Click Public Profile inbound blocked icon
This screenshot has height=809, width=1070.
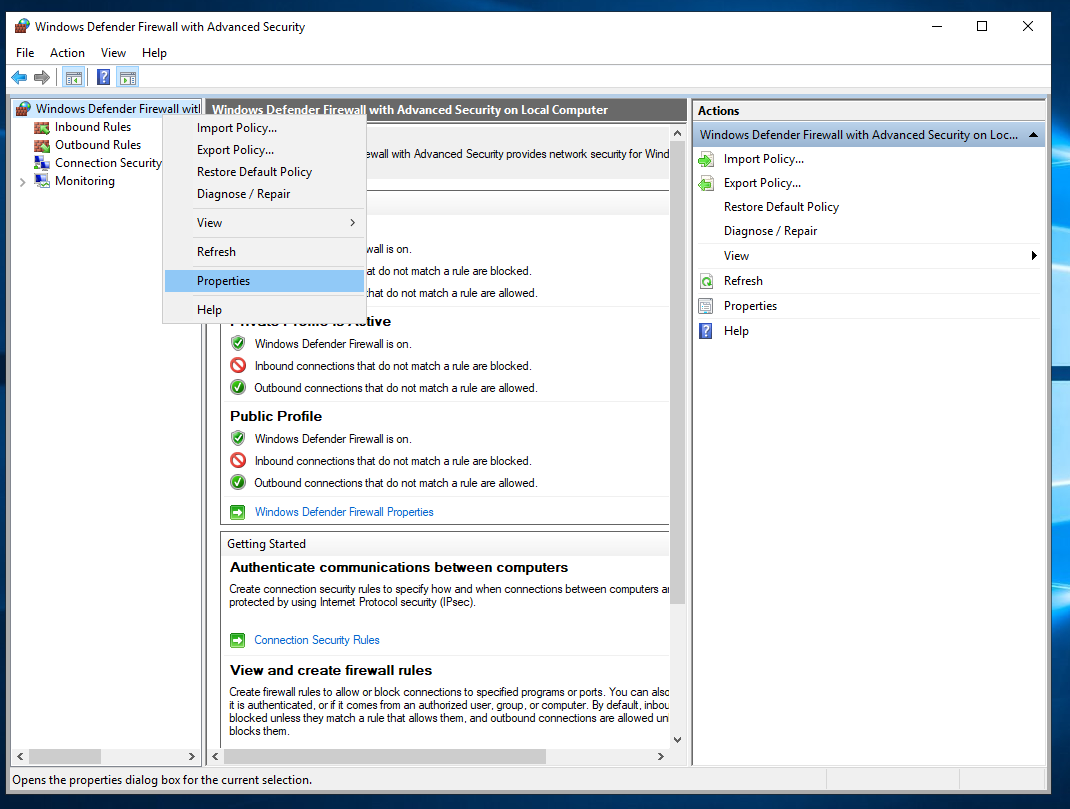tap(237, 460)
